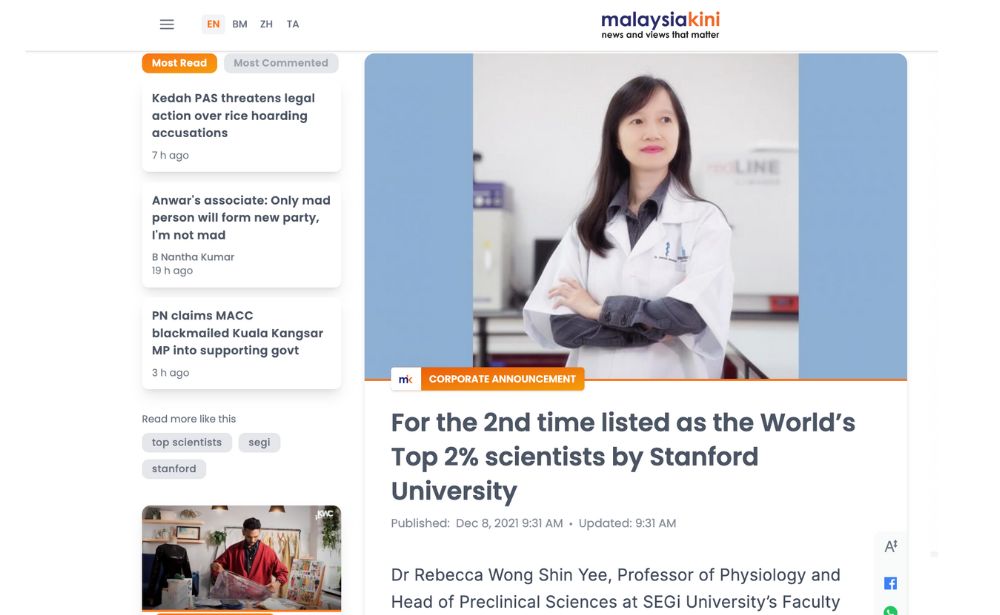The image size is (1000, 615).
Task: Share article on Facebook
Action: click(x=890, y=583)
